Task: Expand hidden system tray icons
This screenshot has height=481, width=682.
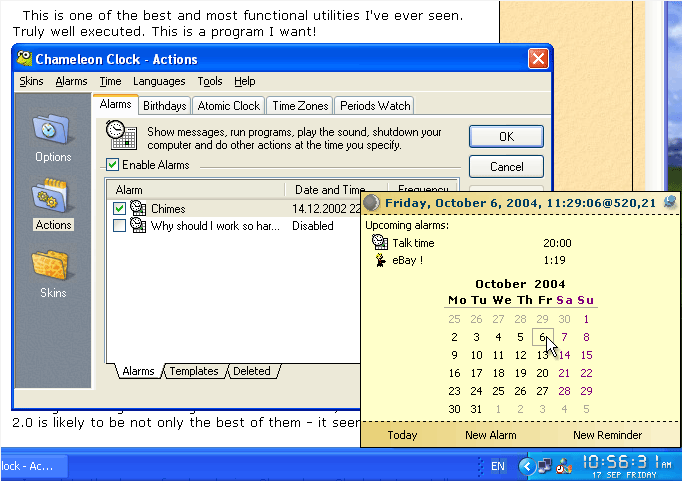Action: pos(526,465)
